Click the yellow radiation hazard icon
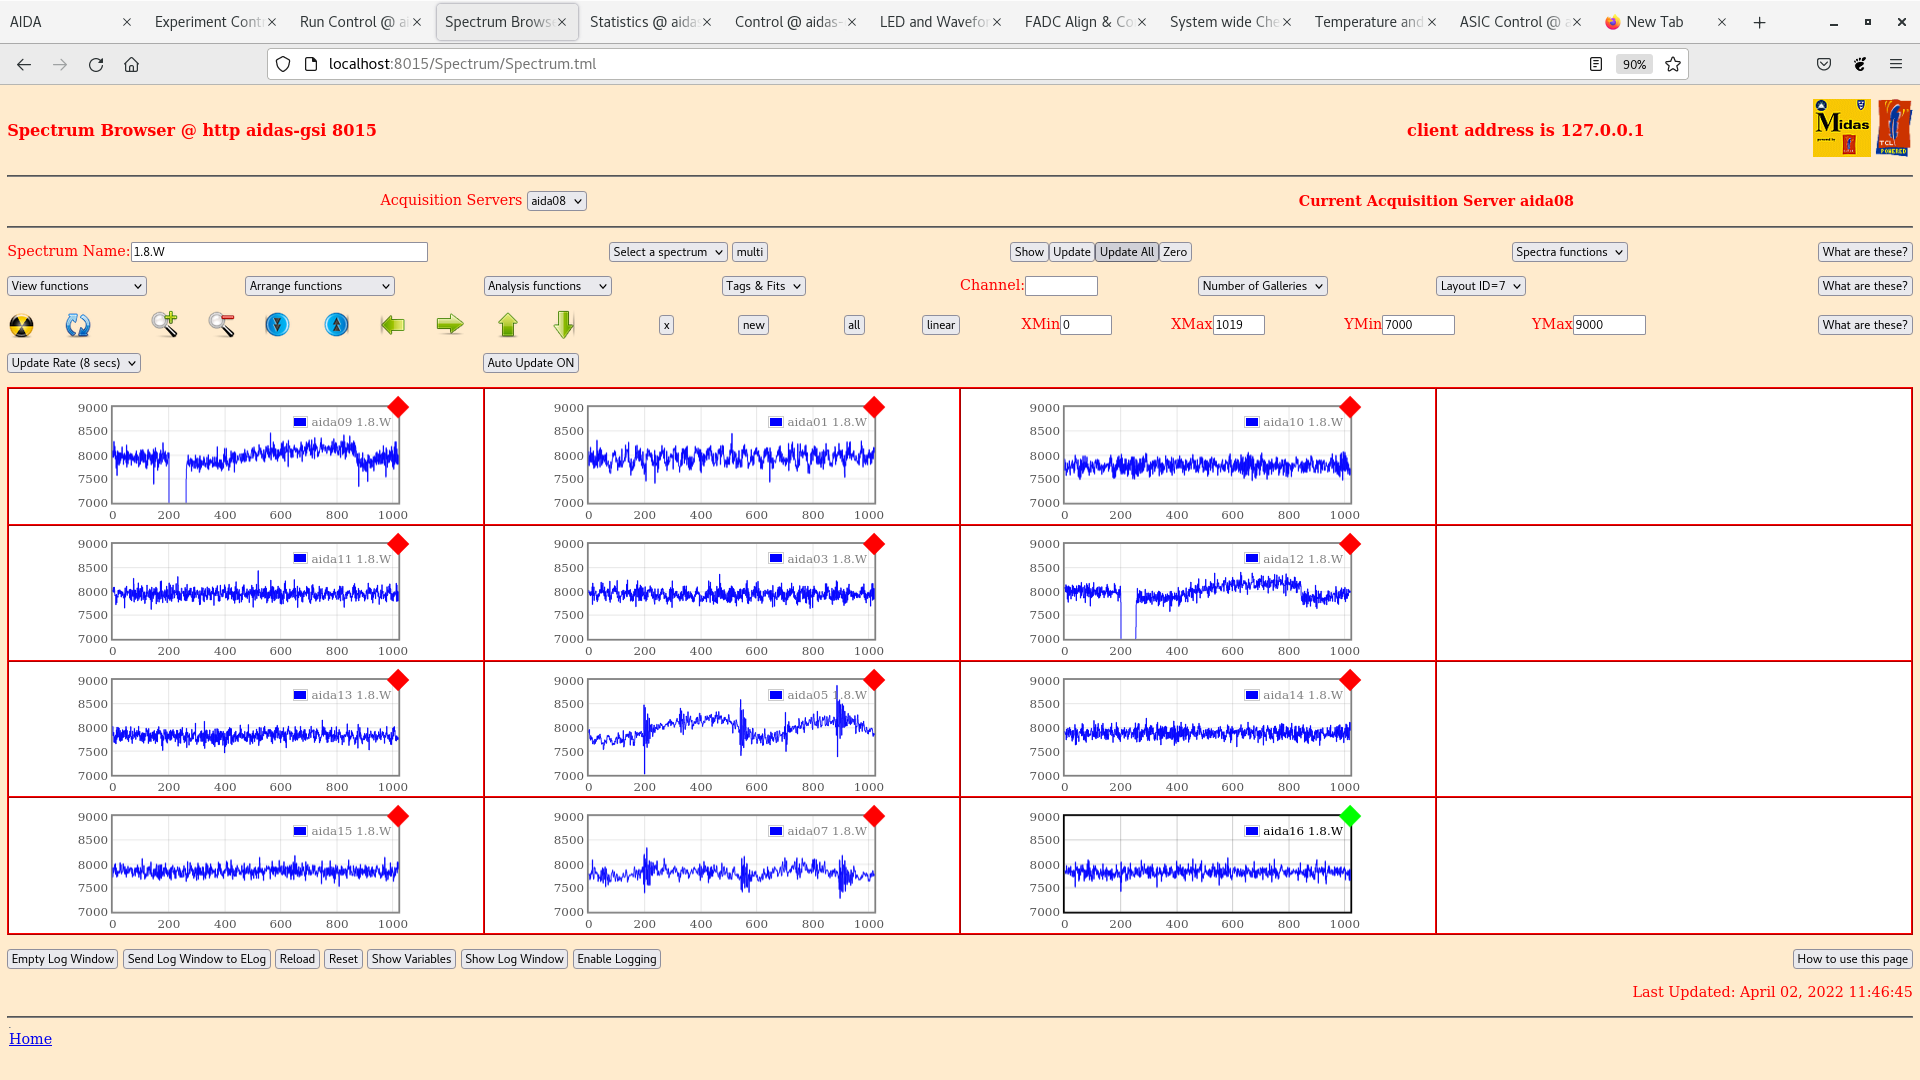Screen dimensions: 1920x1080 (21, 325)
